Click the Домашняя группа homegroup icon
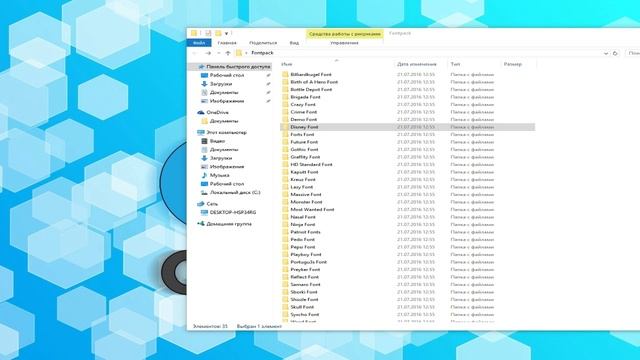 (201, 224)
